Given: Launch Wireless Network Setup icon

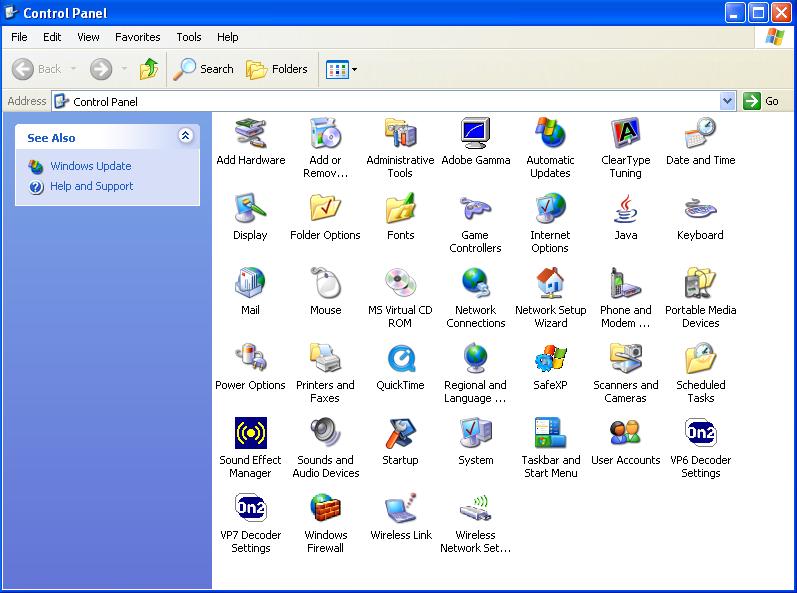Looking at the screenshot, I should coord(475,508).
